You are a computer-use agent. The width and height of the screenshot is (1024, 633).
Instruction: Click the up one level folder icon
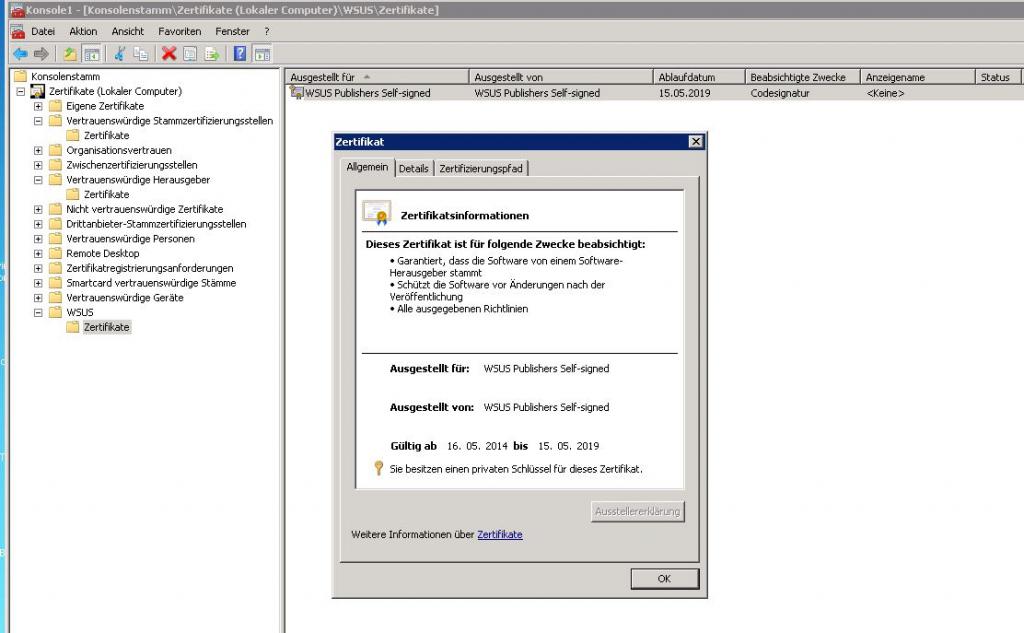click(70, 54)
